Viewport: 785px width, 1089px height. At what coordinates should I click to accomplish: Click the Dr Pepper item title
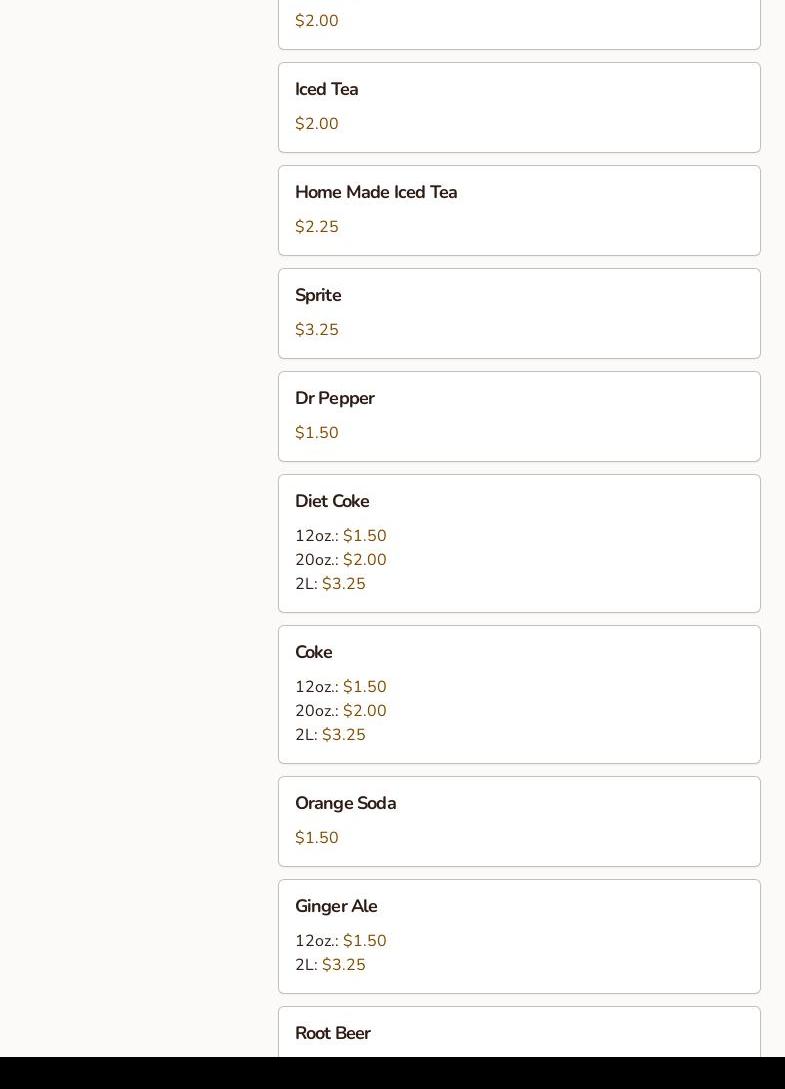[x=335, y=398]
